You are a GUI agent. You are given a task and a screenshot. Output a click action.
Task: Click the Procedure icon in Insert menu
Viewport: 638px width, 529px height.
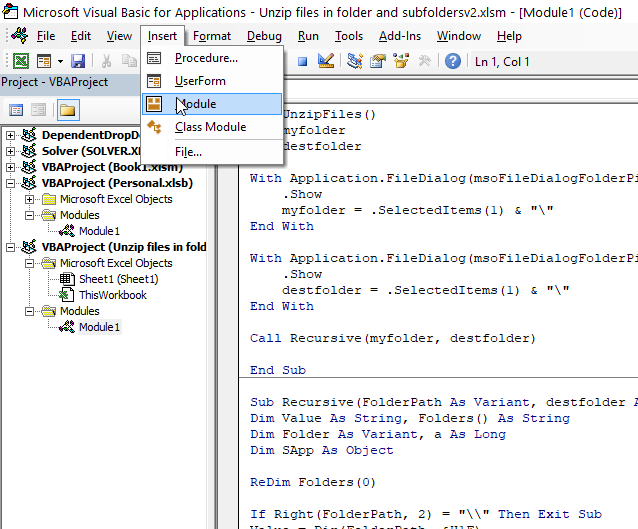(x=154, y=58)
